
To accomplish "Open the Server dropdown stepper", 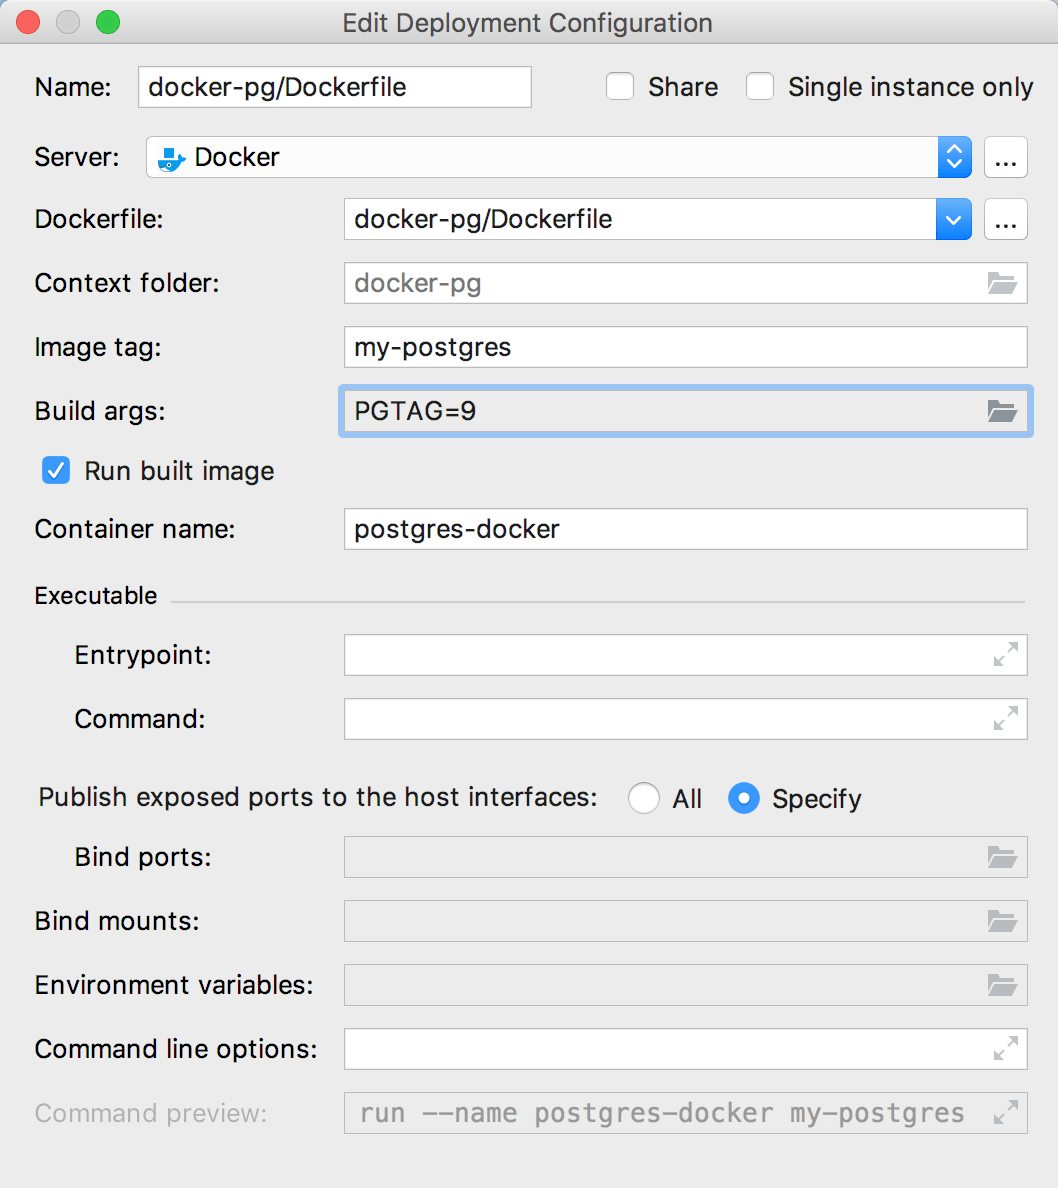I will click(x=954, y=157).
